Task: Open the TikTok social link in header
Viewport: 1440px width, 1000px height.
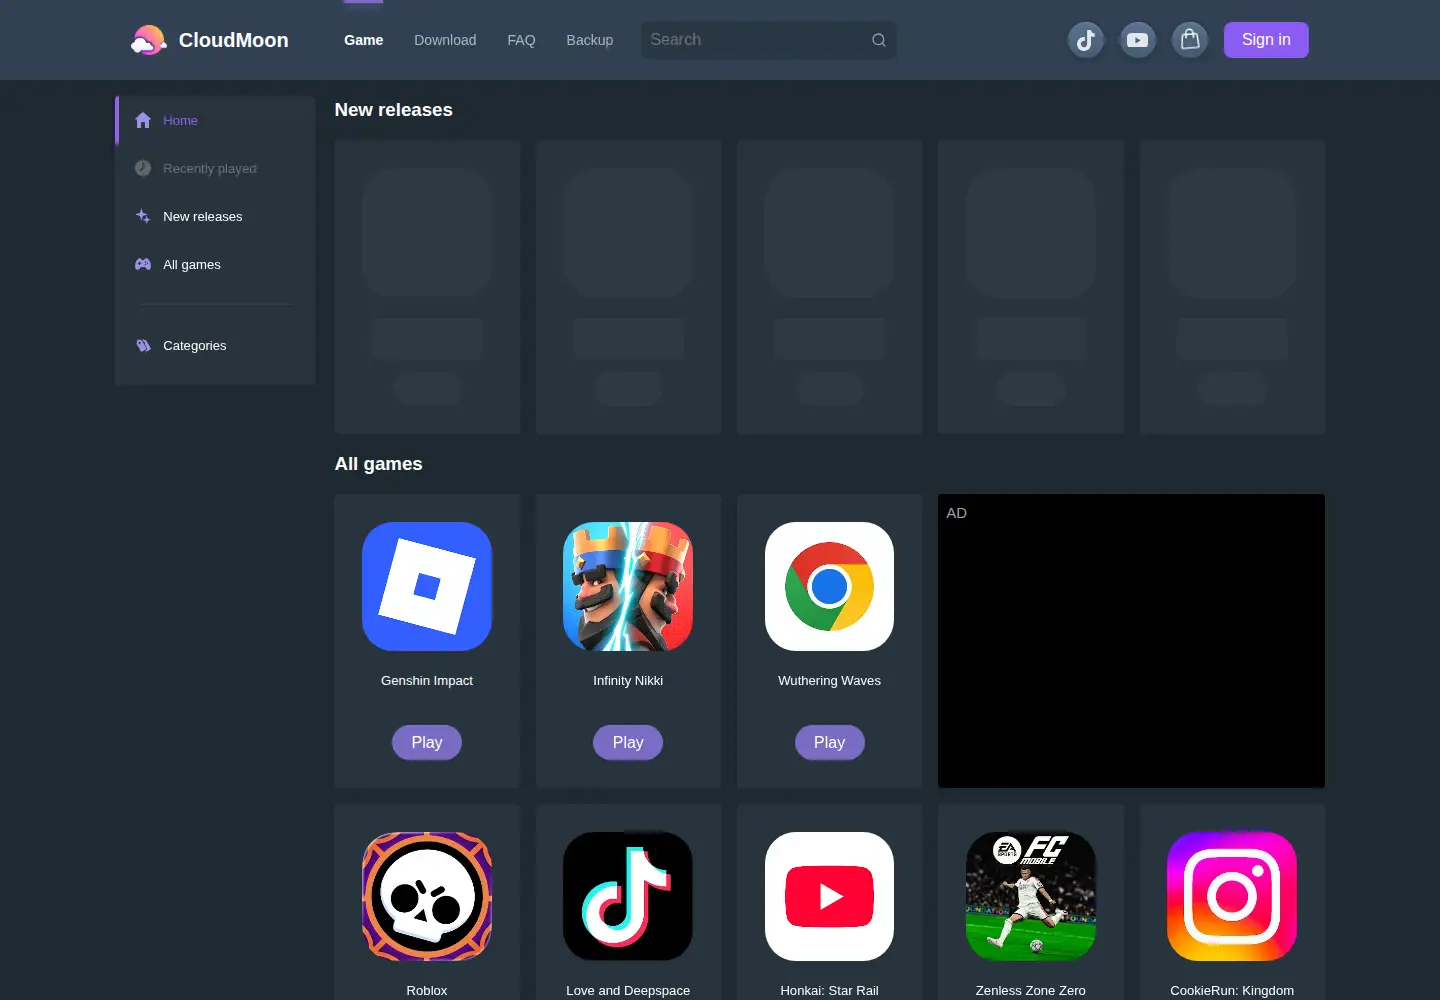Action: click(x=1086, y=40)
